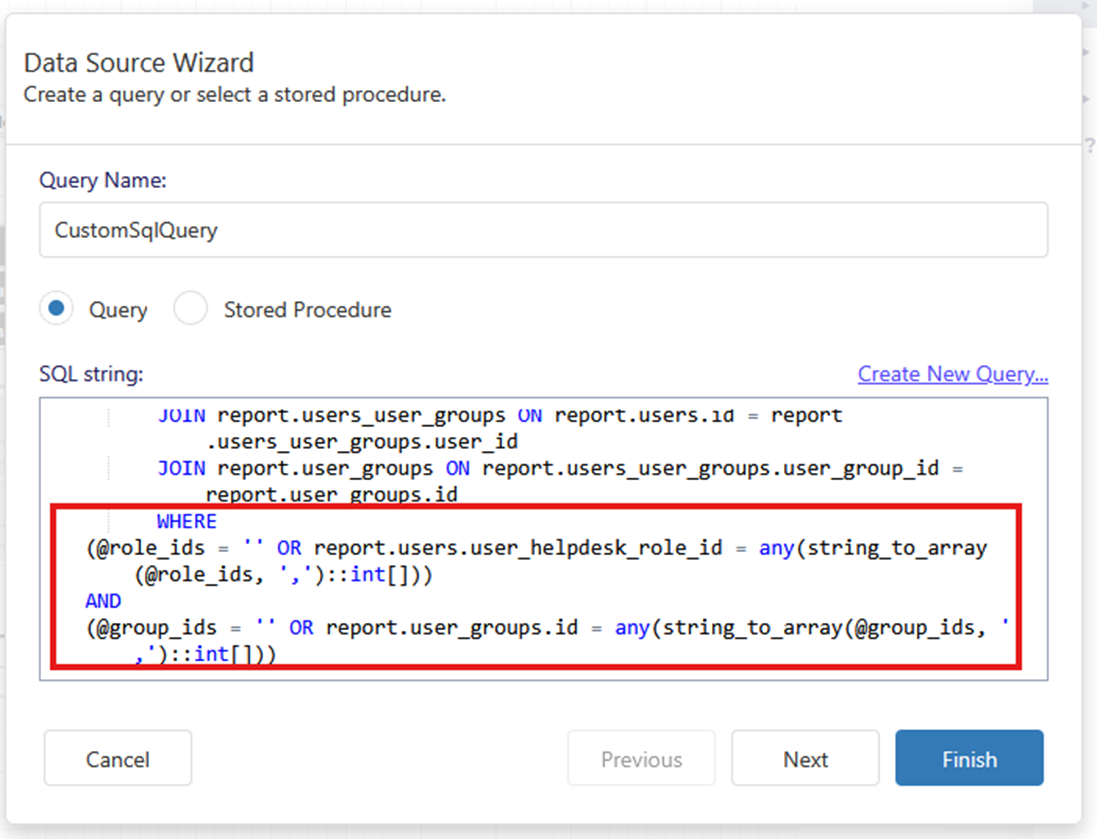Click the Data Source Wizard title
Viewport: 1097px width, 839px height.
click(x=139, y=63)
